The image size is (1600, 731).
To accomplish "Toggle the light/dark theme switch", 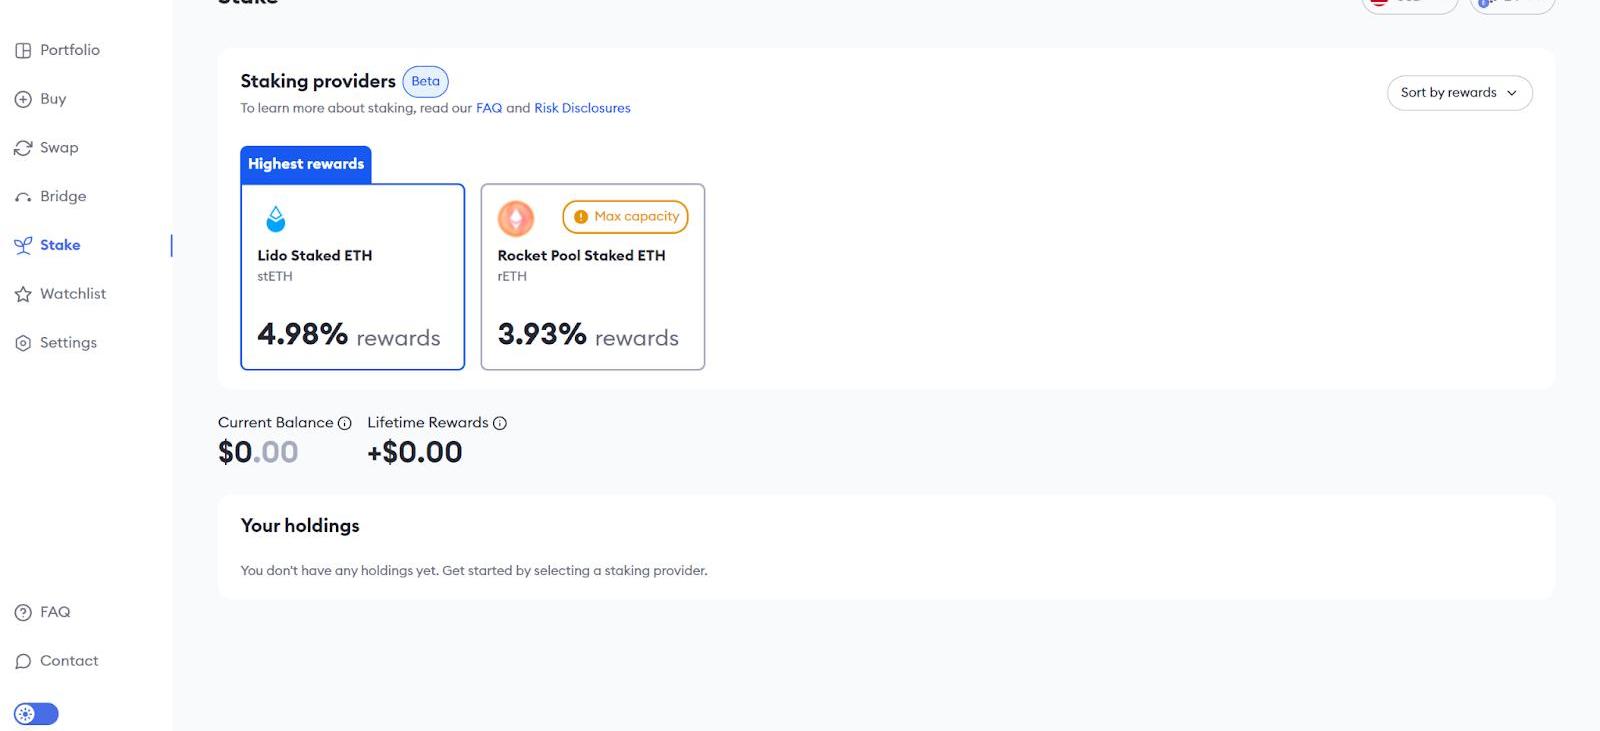I will [36, 714].
